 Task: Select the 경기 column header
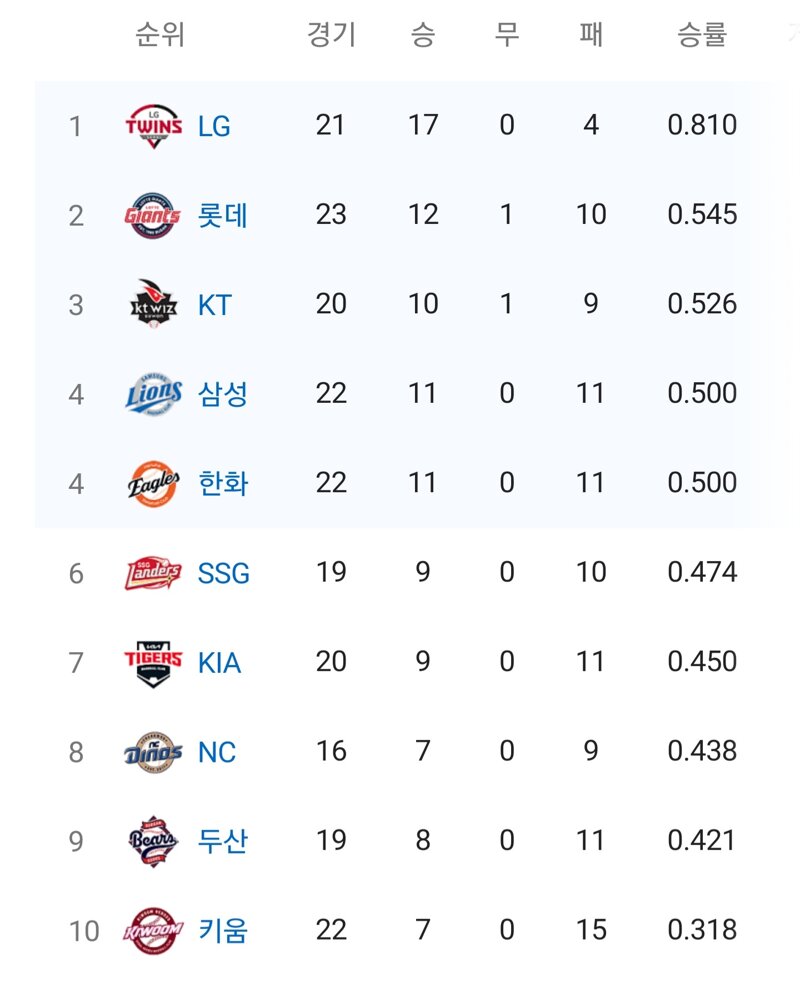coord(331,34)
